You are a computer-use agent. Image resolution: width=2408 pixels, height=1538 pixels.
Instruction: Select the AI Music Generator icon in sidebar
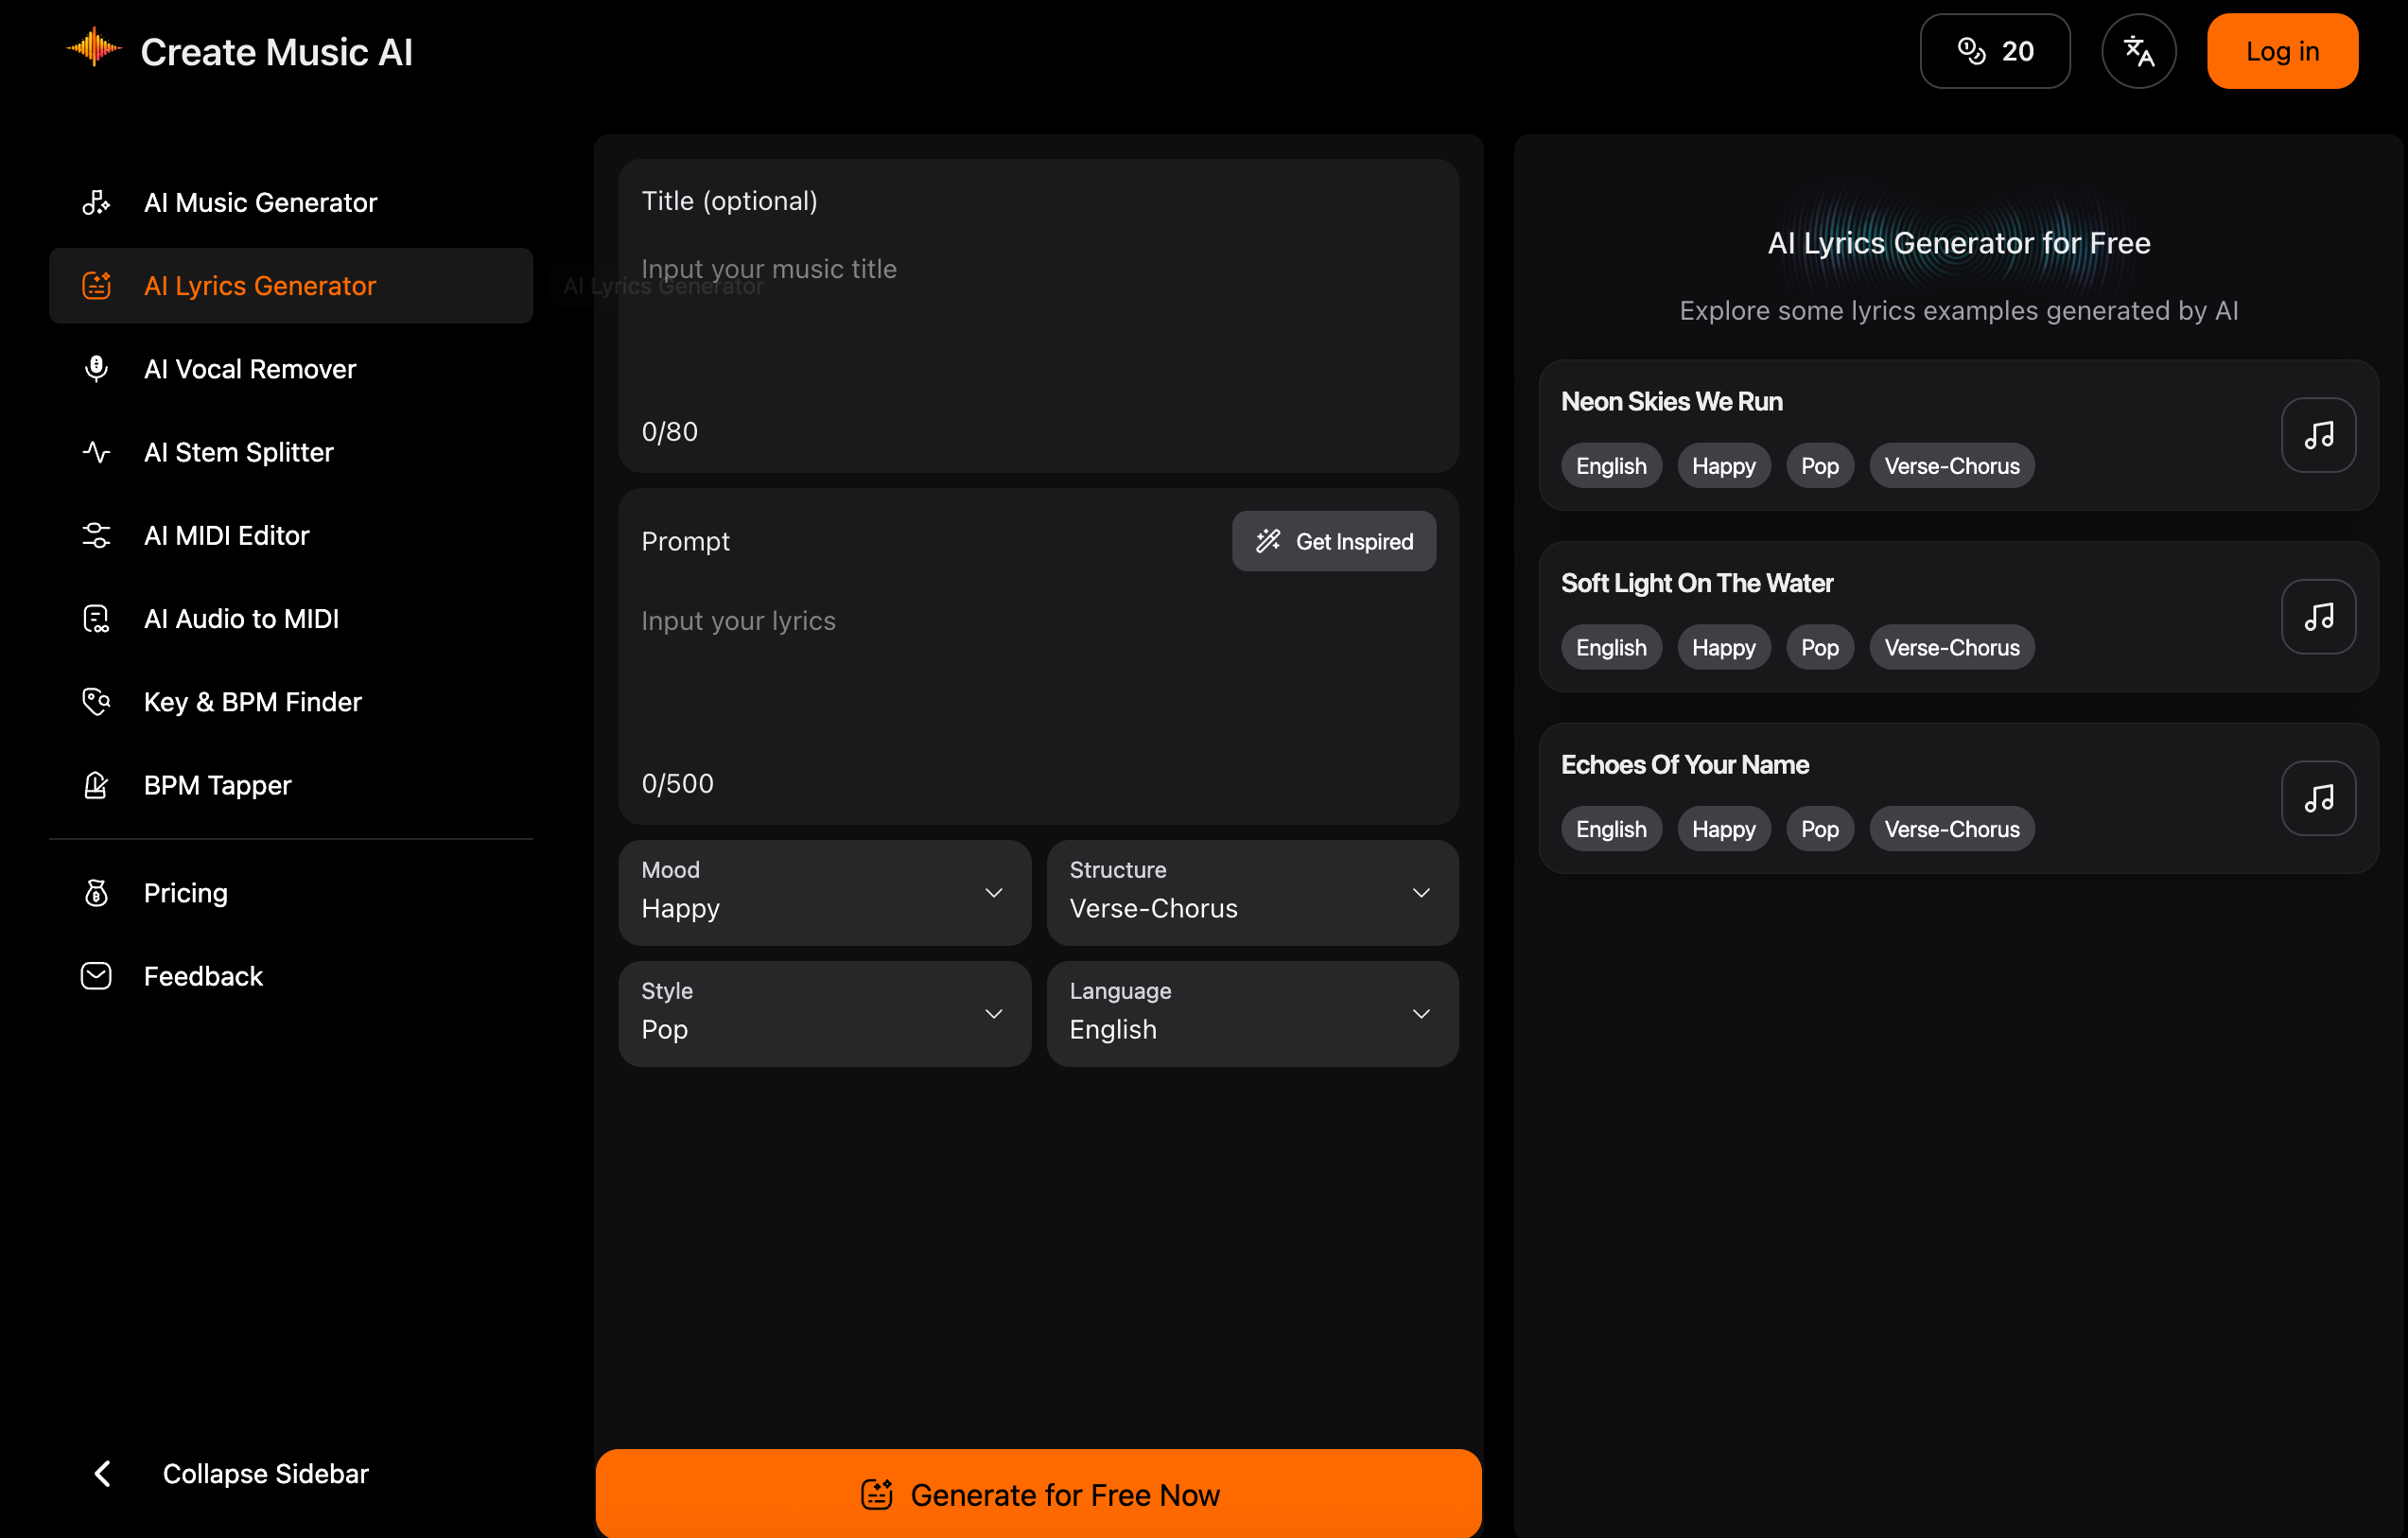pos(96,202)
